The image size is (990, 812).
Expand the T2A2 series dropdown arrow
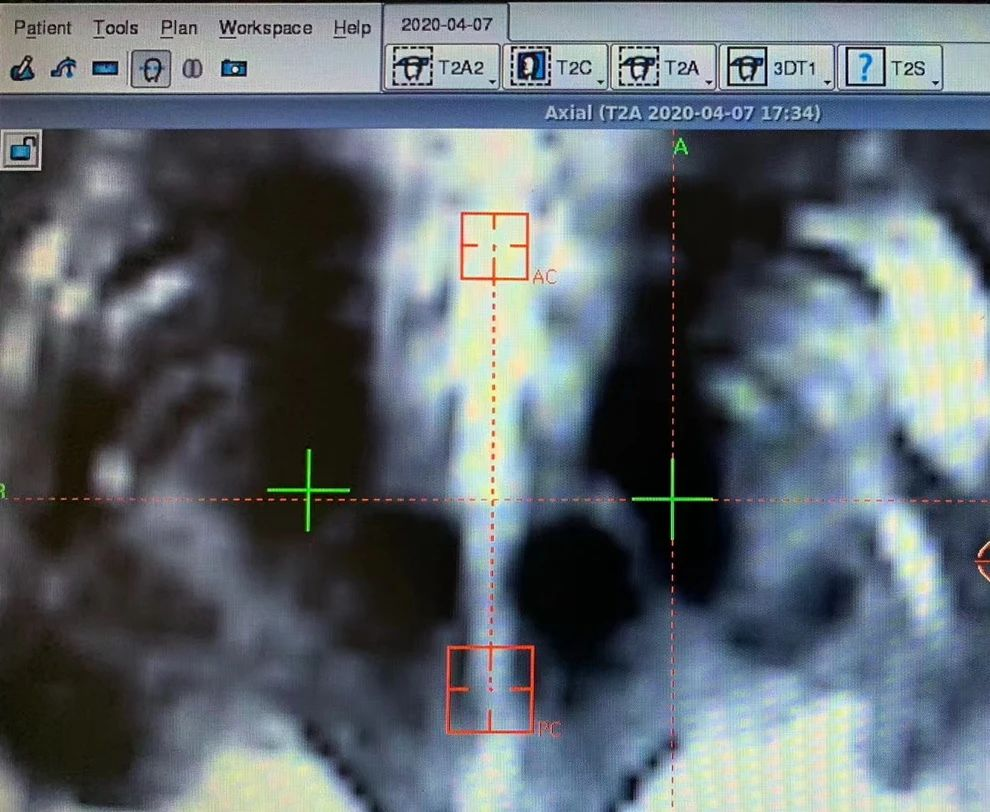[492, 83]
